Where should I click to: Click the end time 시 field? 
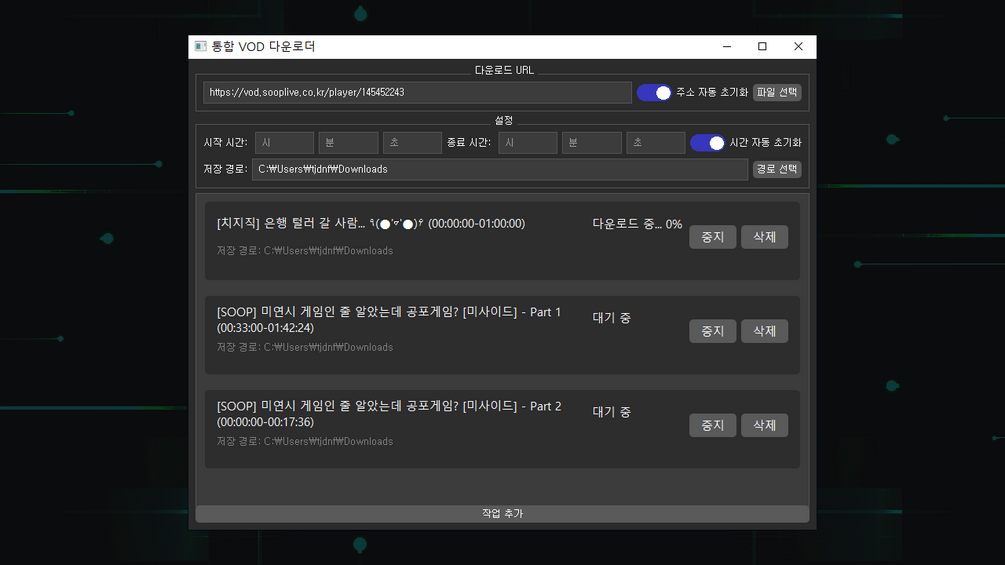click(x=527, y=142)
